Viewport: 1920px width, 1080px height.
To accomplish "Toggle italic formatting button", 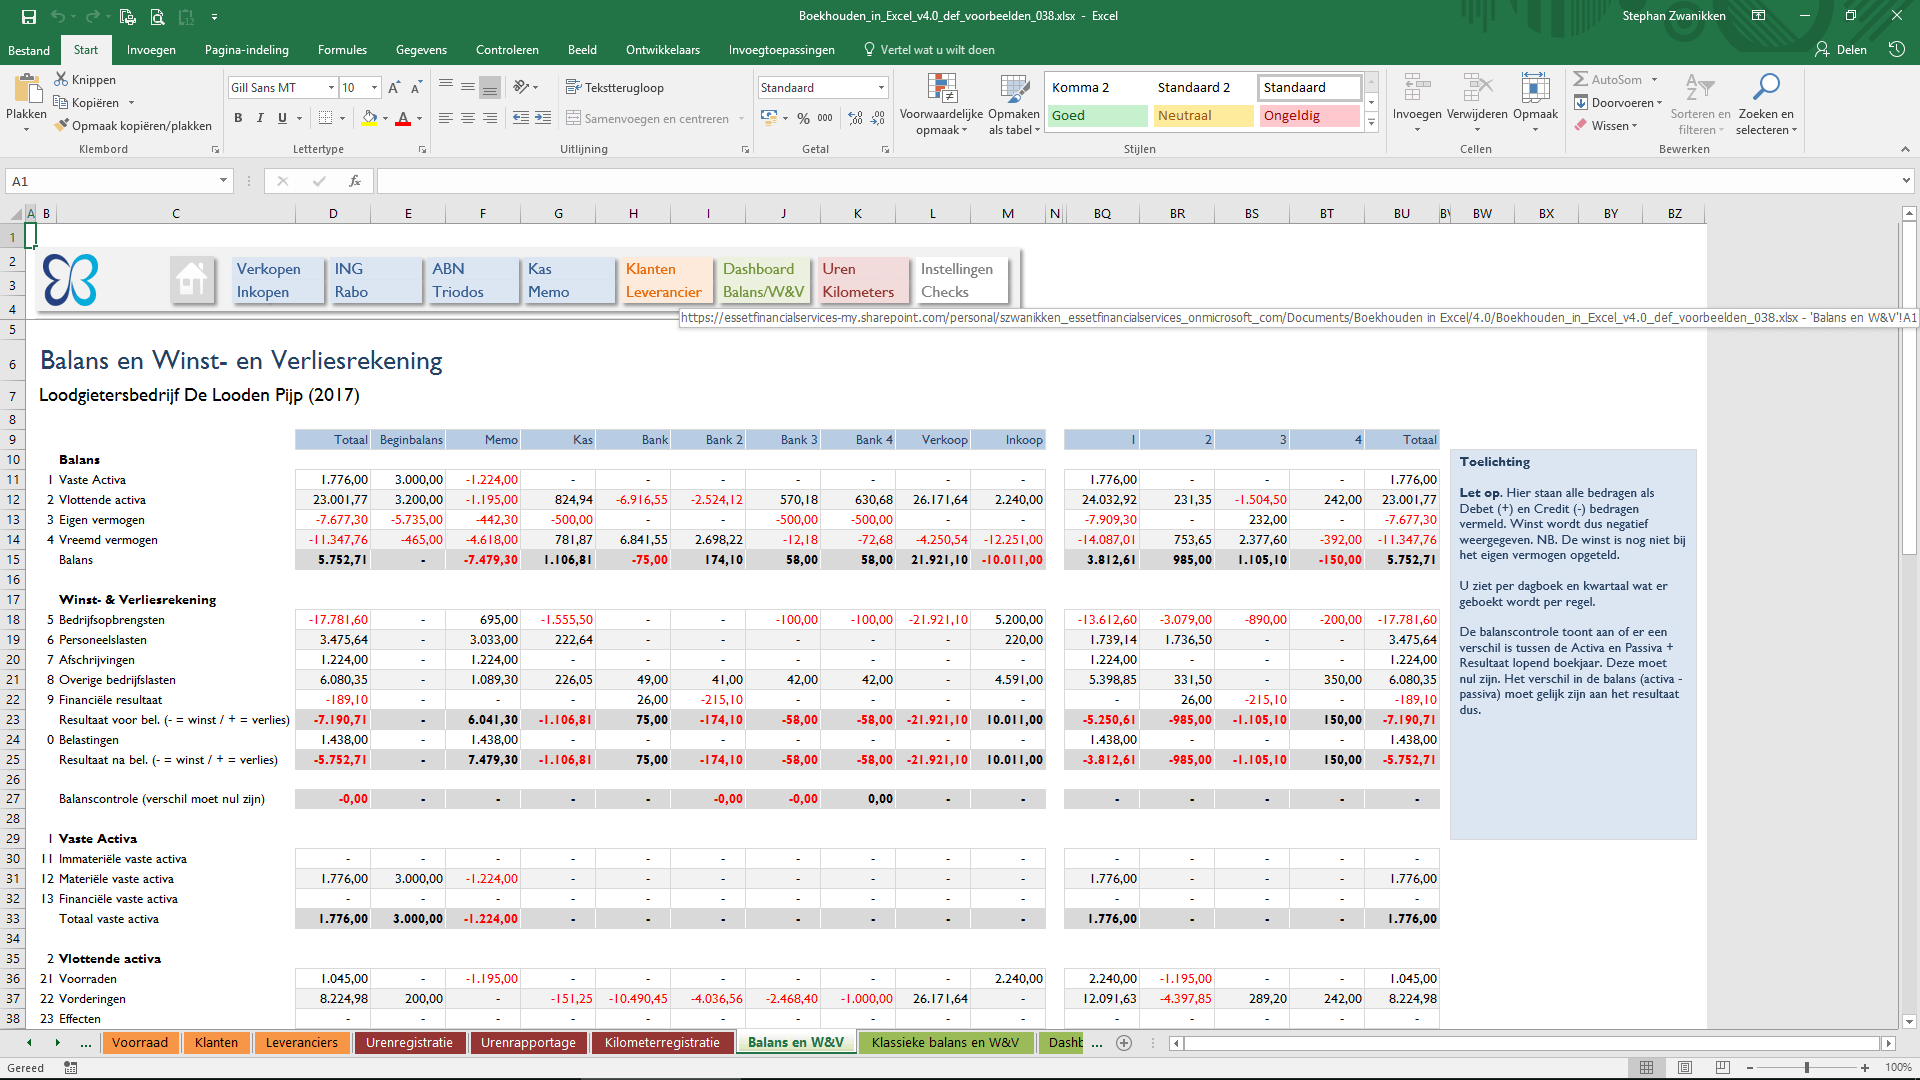I will [260, 118].
